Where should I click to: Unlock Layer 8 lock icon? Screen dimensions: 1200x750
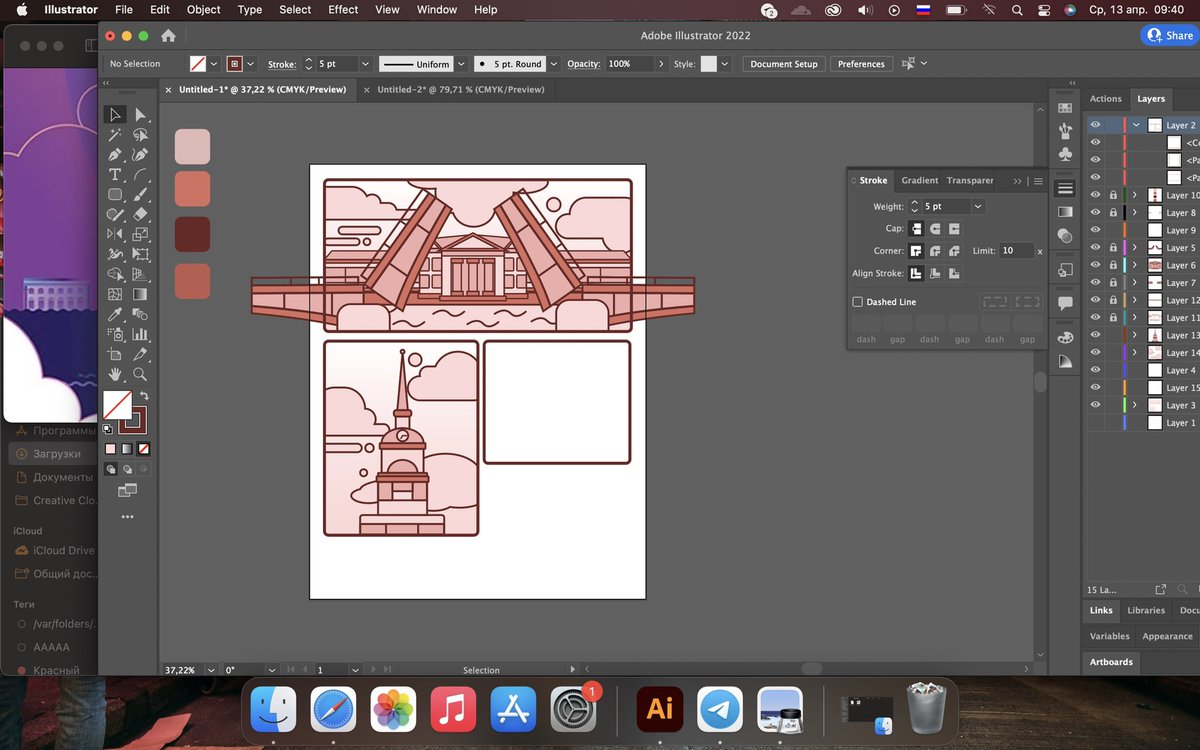pos(1113,213)
